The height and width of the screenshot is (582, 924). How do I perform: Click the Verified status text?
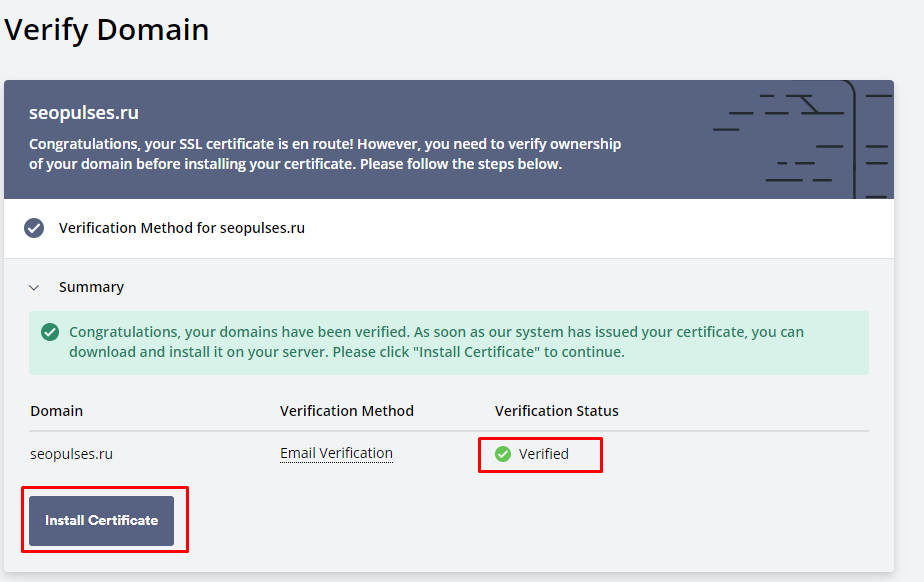click(x=543, y=454)
